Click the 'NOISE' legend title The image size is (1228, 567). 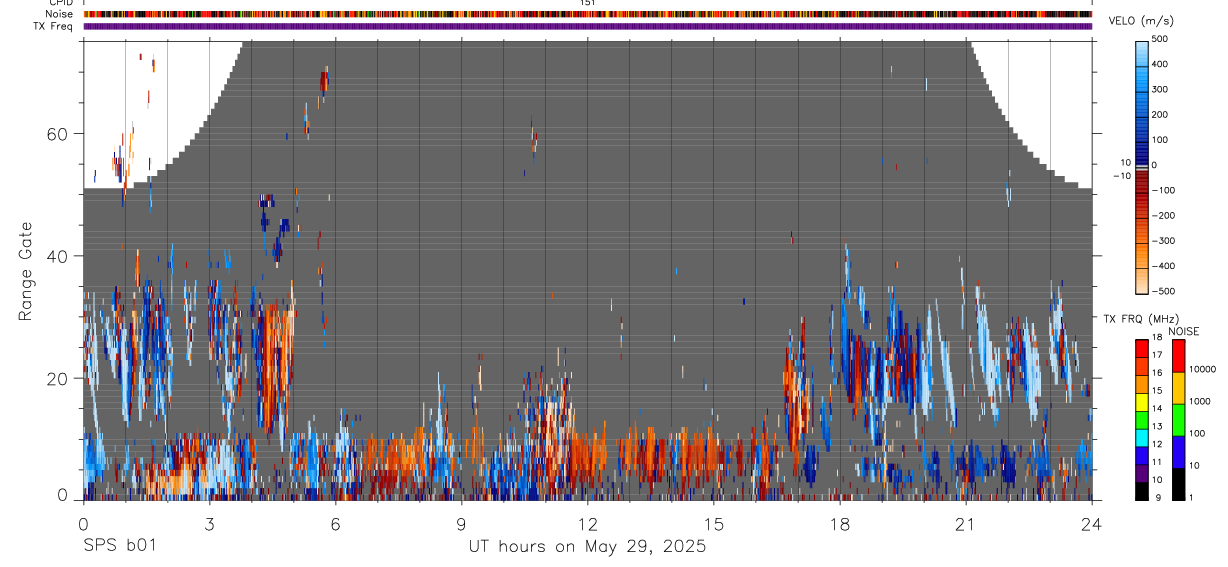(1183, 331)
